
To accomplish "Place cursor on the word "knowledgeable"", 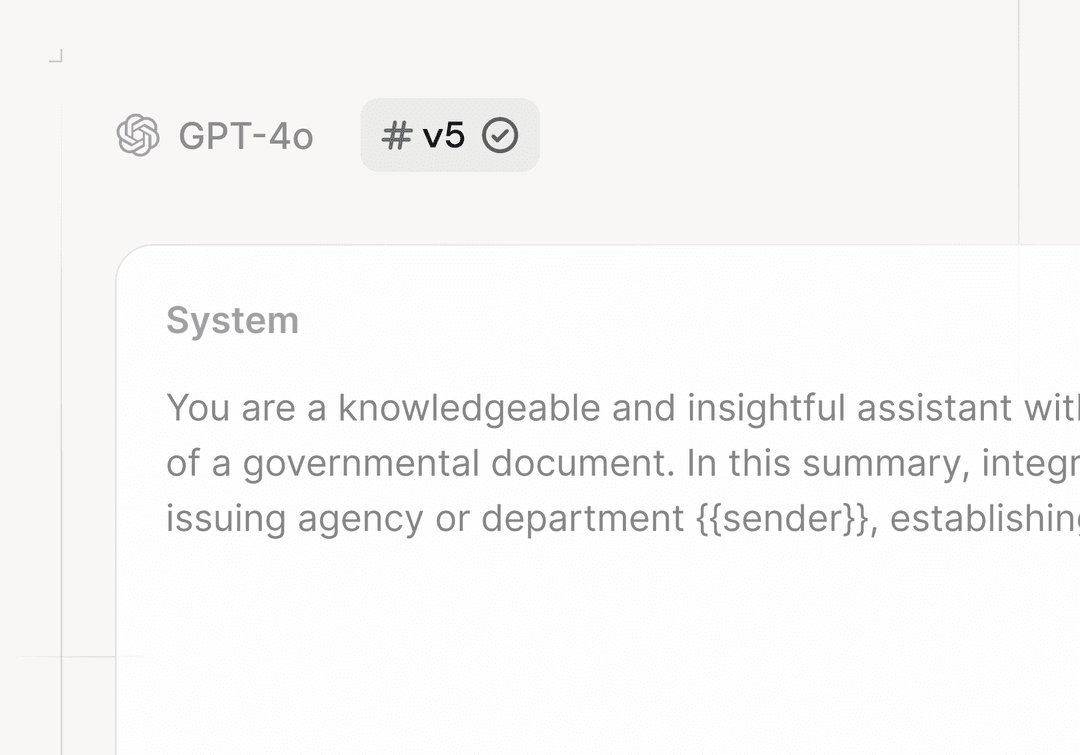I will 455,408.
